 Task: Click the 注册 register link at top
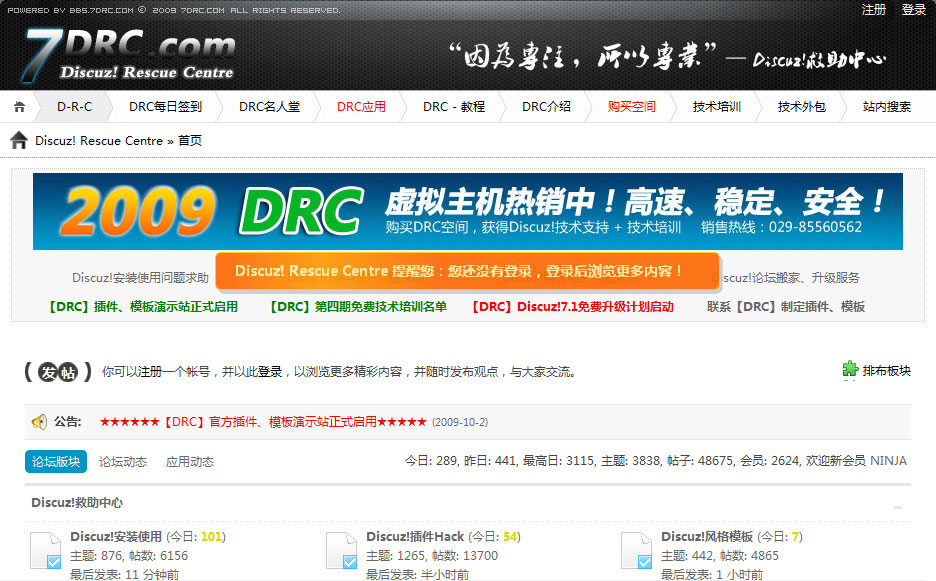[x=874, y=10]
